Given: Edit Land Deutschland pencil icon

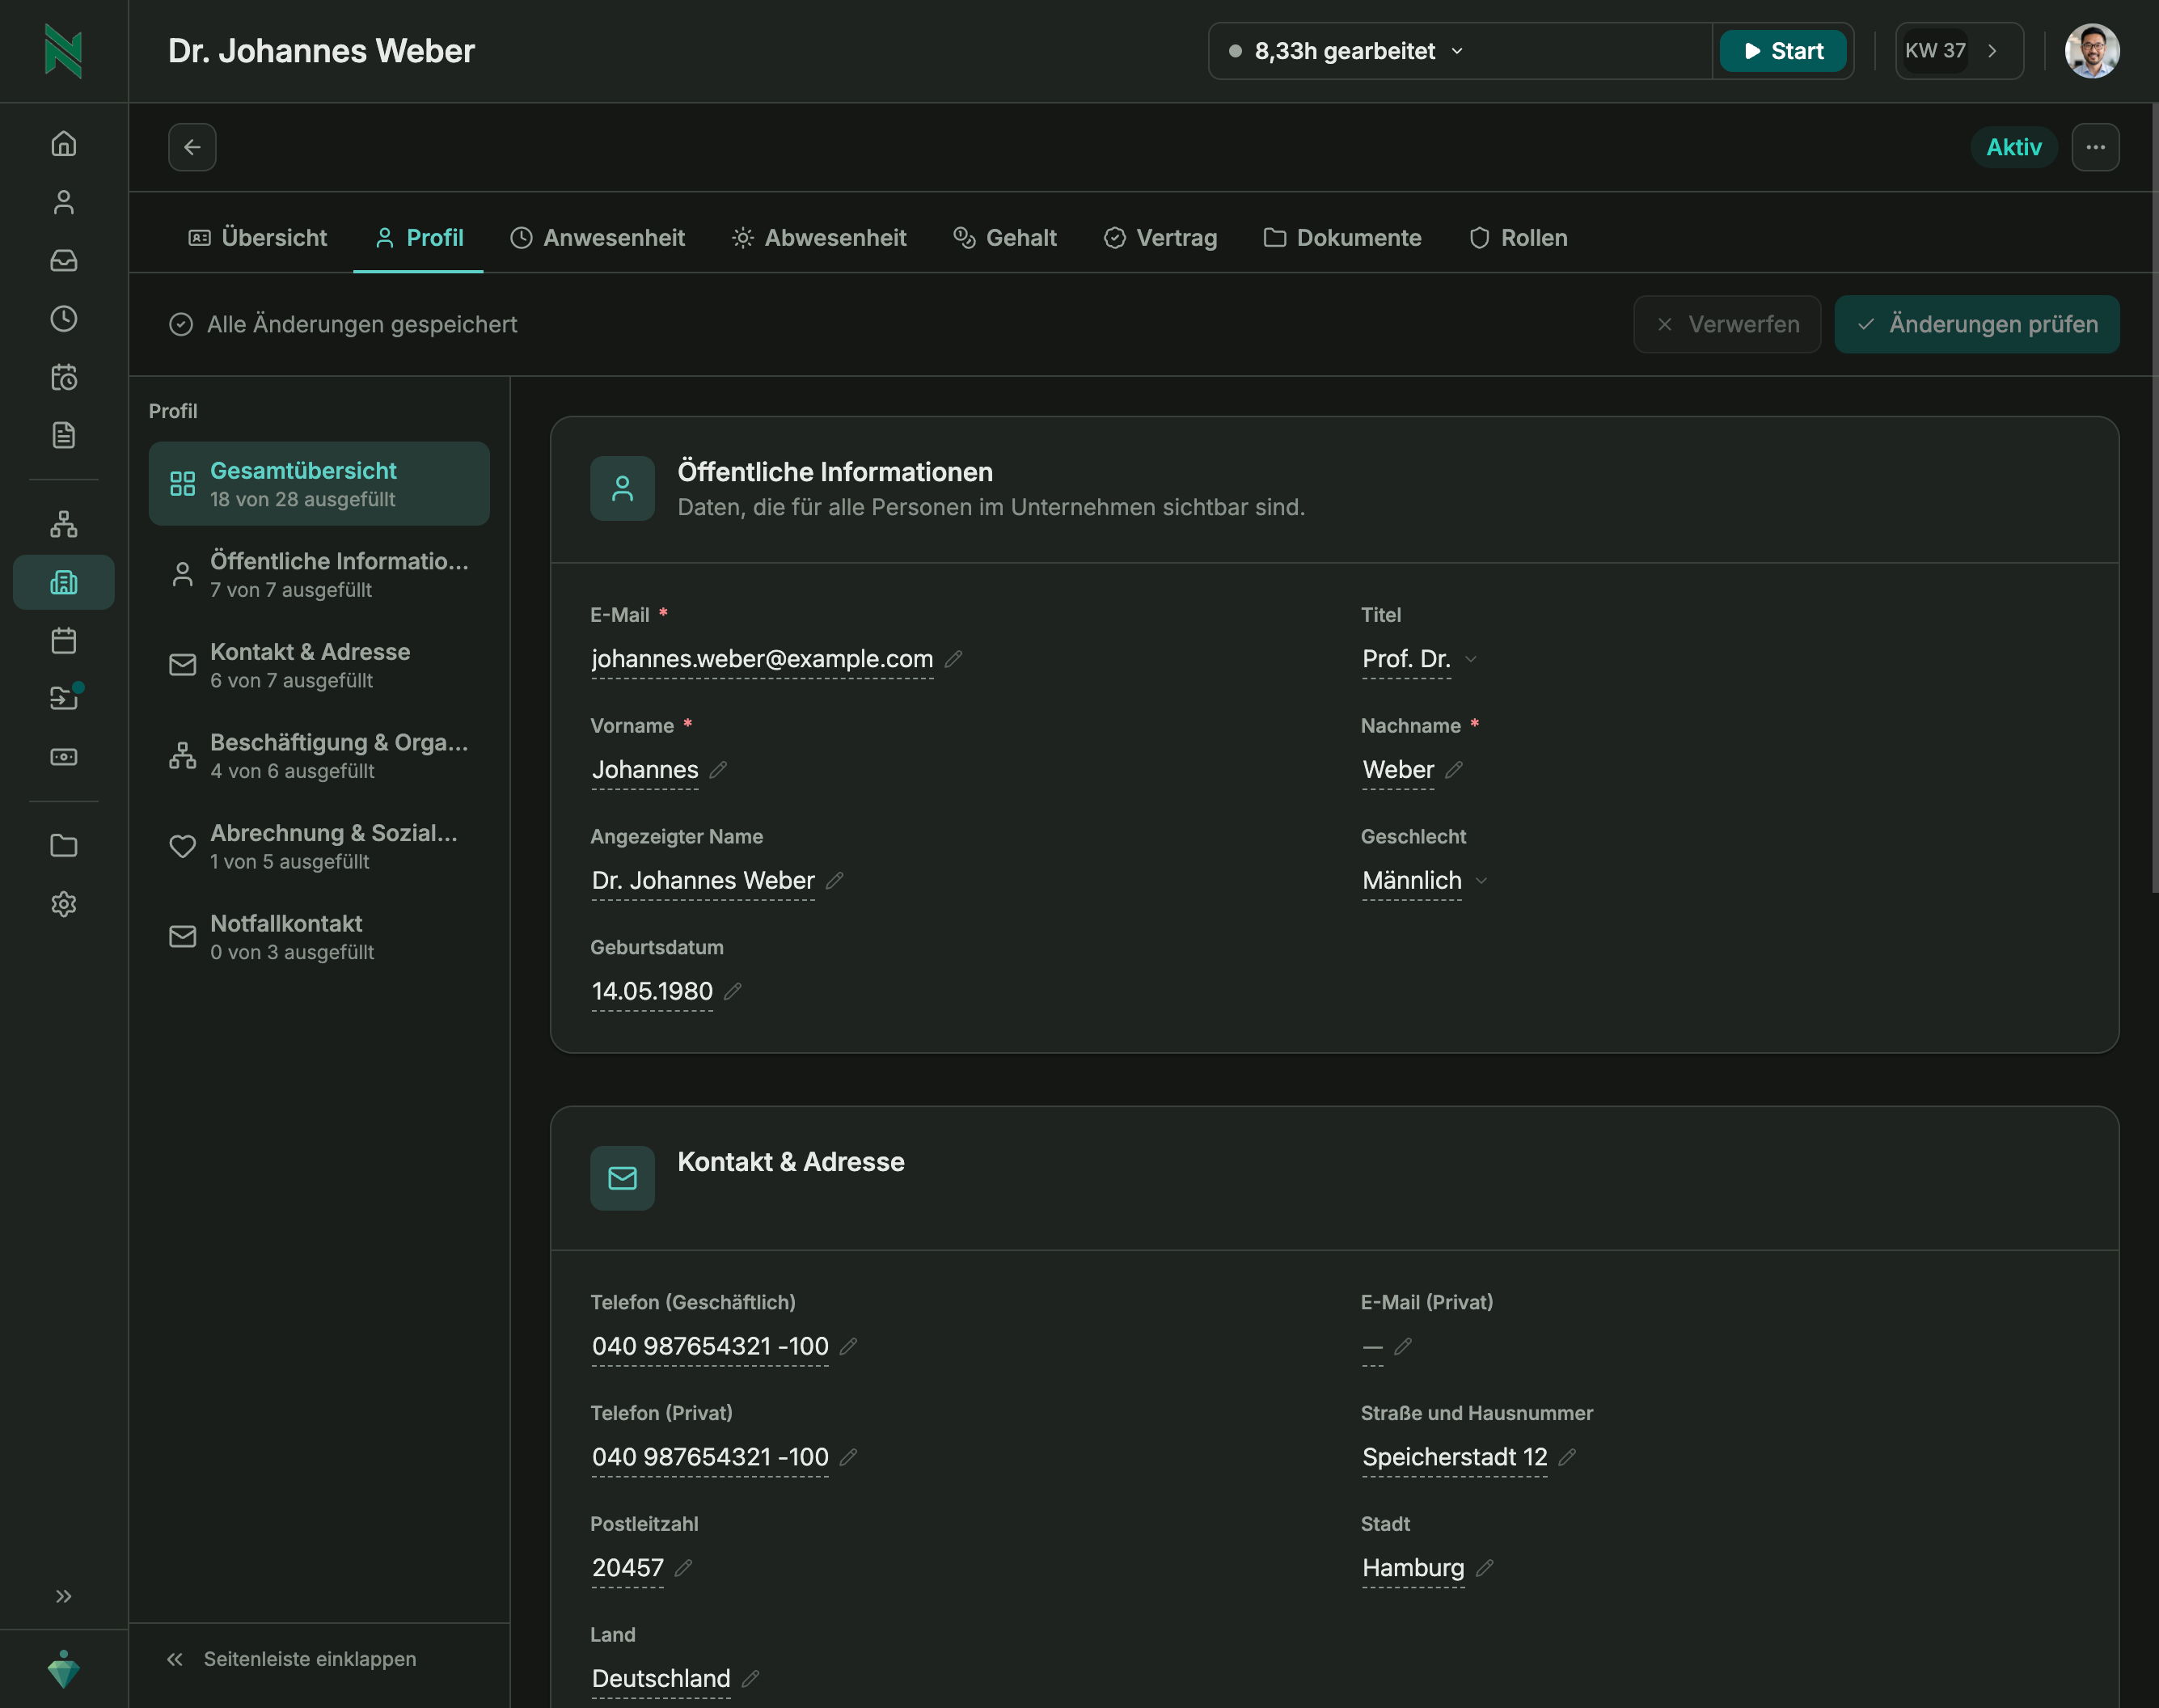Looking at the screenshot, I should pos(751,1679).
